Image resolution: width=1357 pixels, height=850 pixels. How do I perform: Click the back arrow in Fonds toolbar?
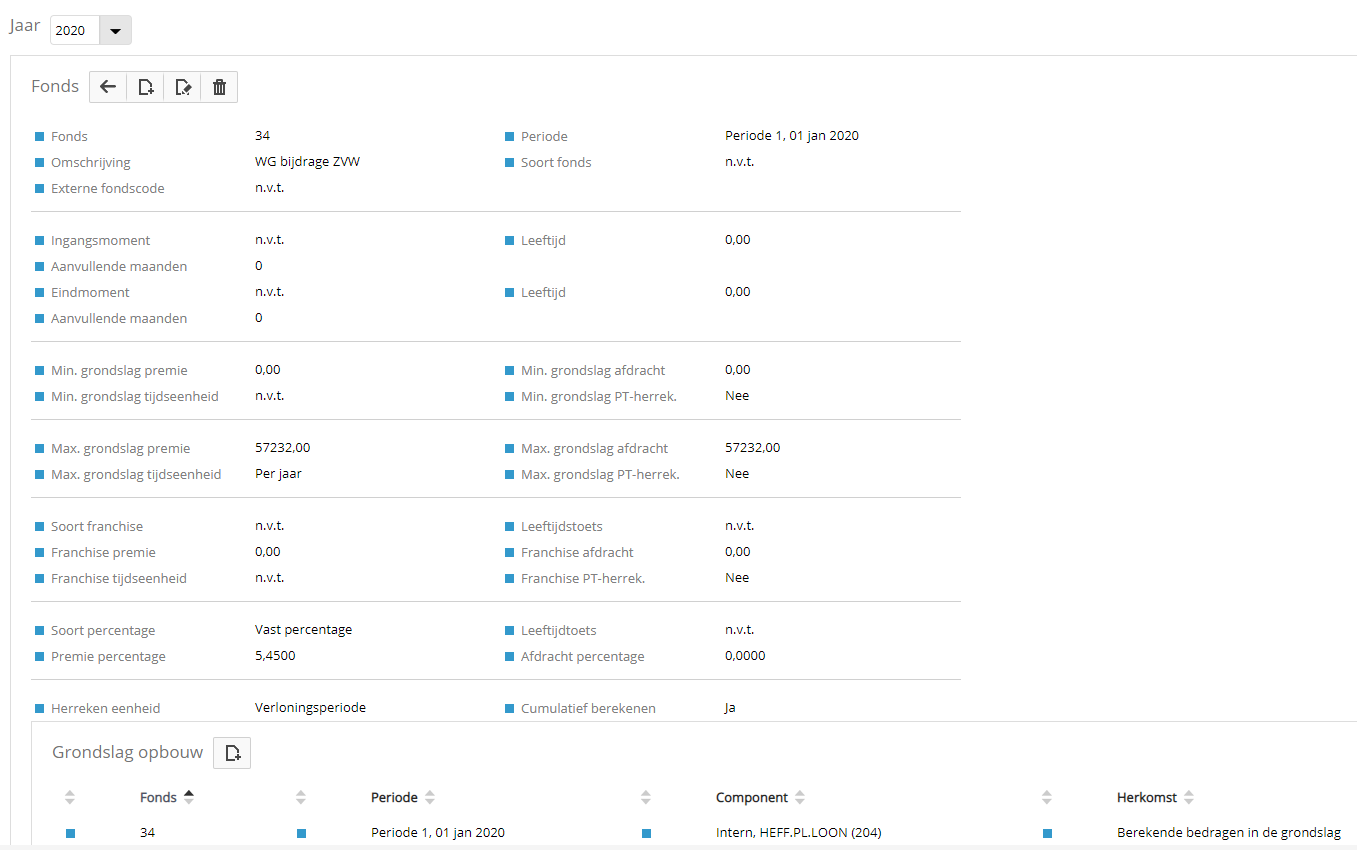pyautogui.click(x=108, y=87)
